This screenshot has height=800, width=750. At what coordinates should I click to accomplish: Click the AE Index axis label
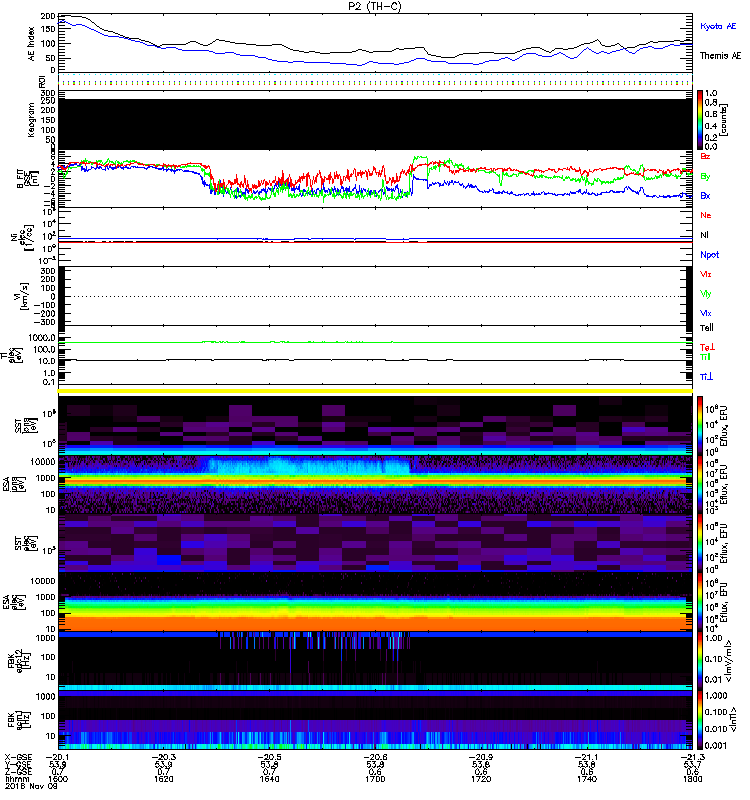pyautogui.click(x=32, y=44)
